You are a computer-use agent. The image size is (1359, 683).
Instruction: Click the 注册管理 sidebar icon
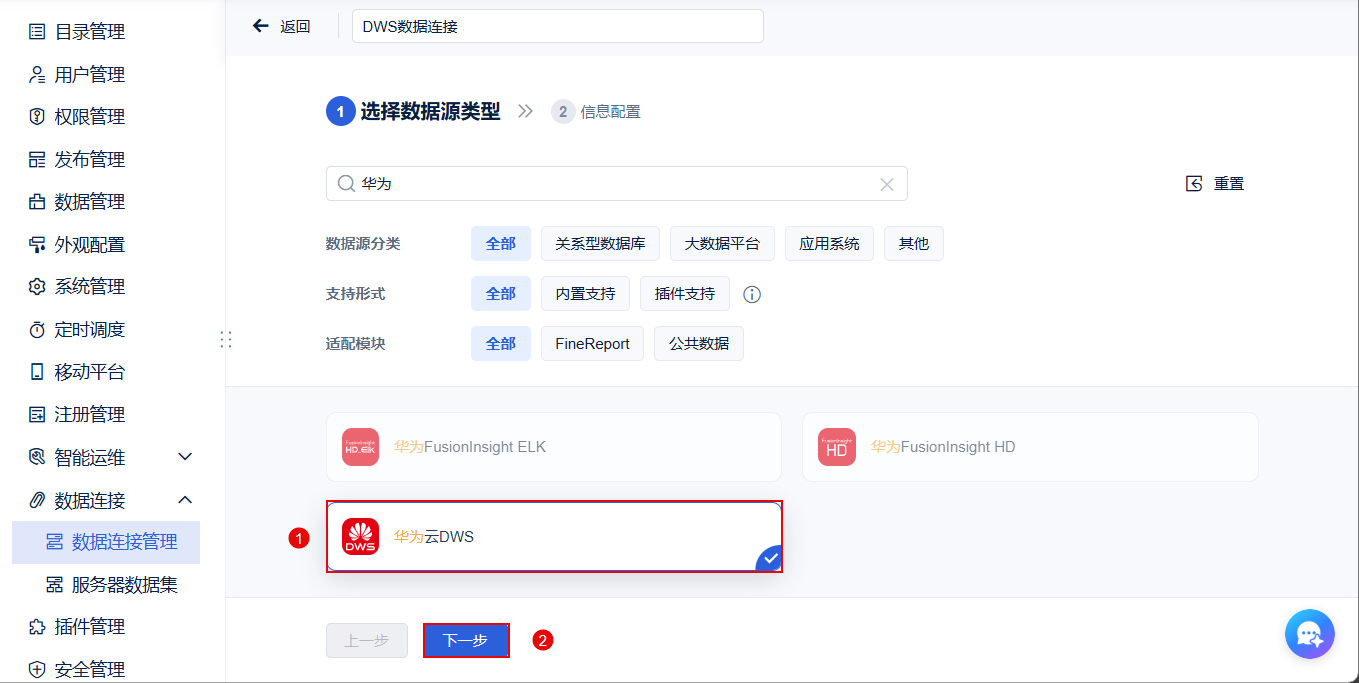click(x=37, y=415)
